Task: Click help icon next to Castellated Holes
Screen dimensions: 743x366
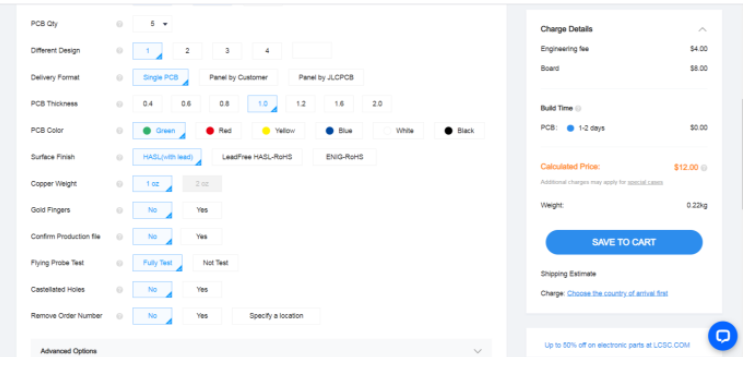Action: point(119,289)
